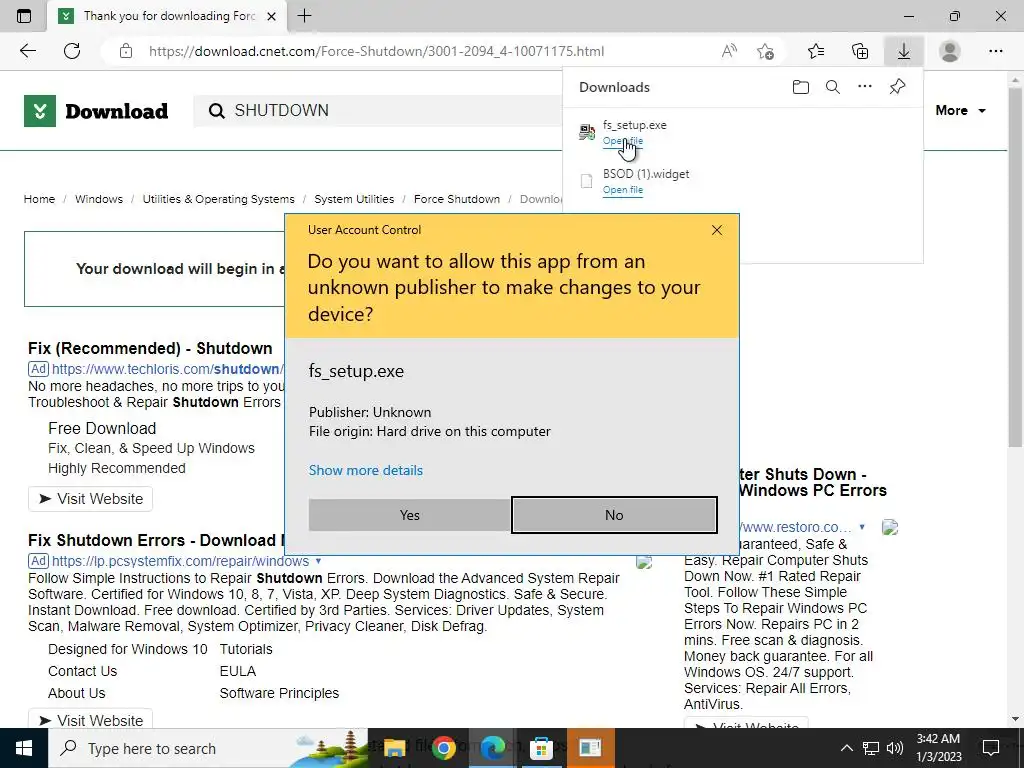1024x768 pixels.
Task: Click the lp.pcsystemfix.com ad link
Action: click(180, 561)
